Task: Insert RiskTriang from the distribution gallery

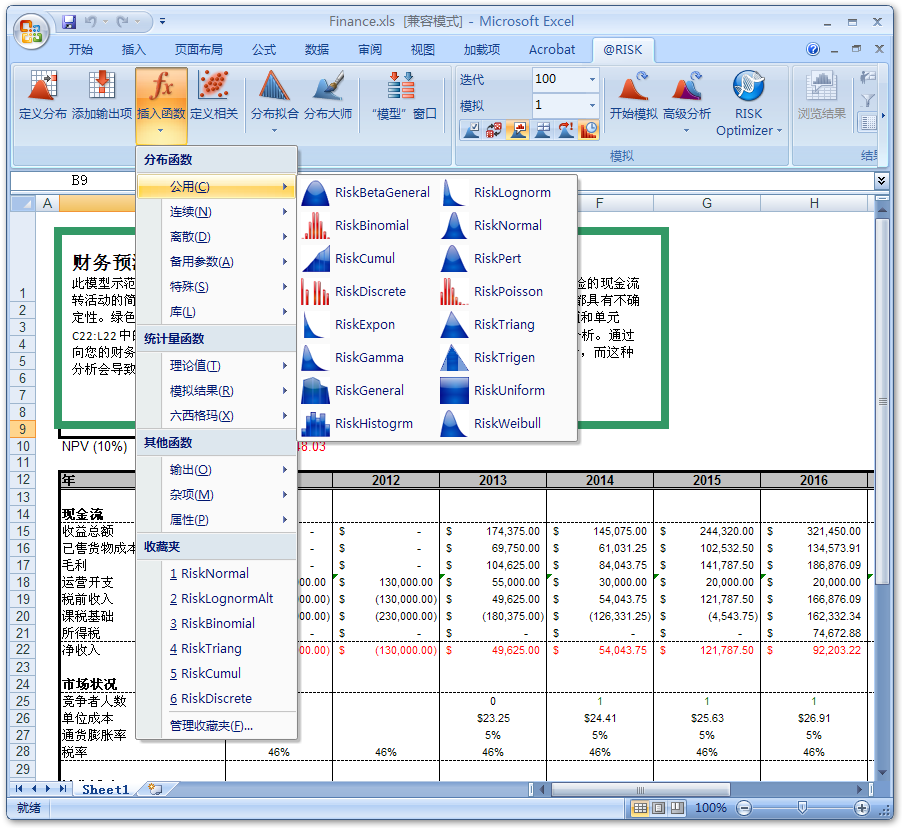Action: point(506,325)
